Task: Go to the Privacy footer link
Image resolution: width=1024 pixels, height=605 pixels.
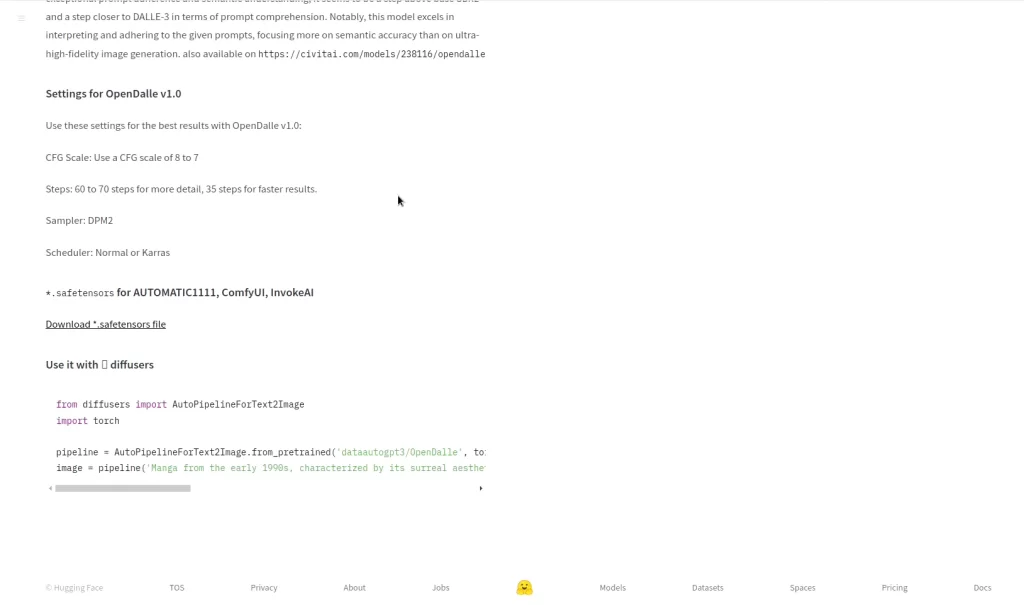Action: point(264,588)
